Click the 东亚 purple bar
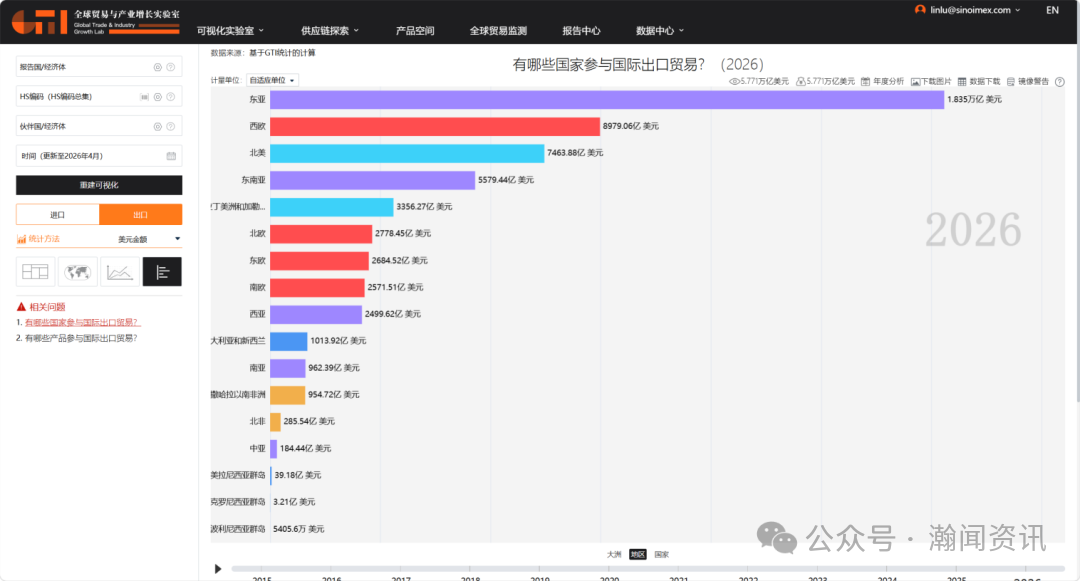1080x581 pixels. coord(607,100)
